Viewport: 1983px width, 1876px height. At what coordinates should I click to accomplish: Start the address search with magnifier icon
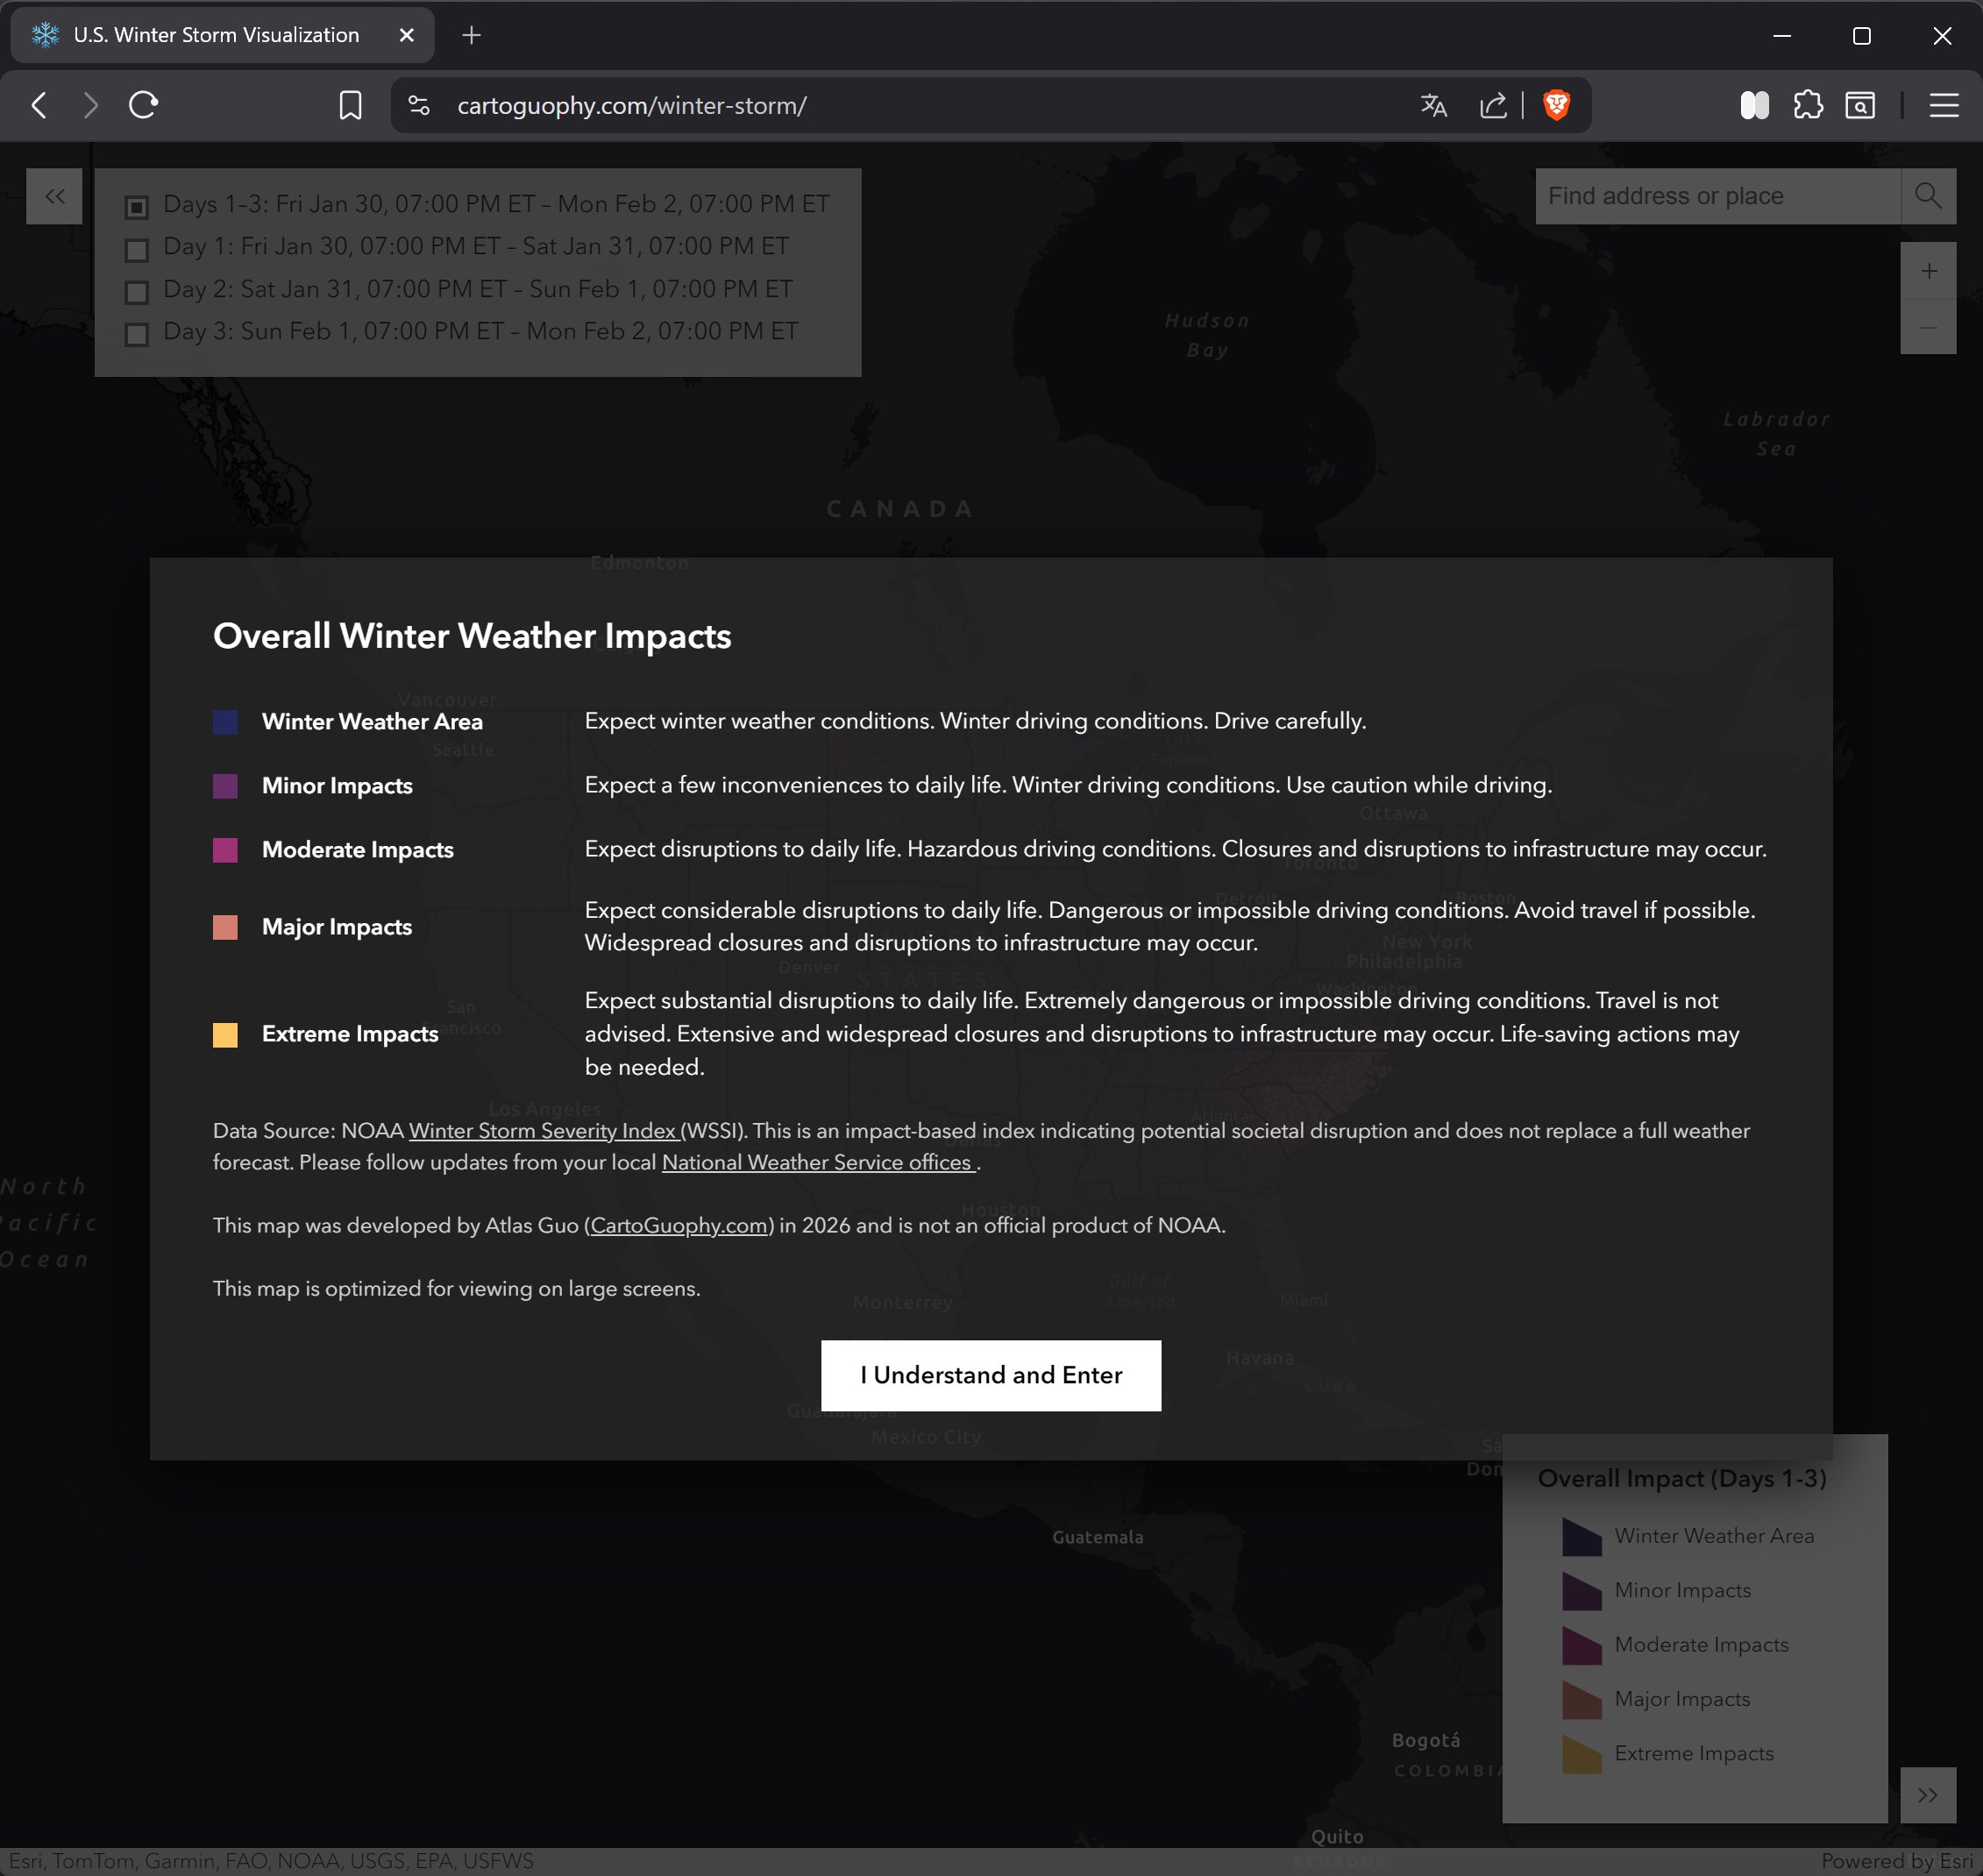(x=1928, y=196)
